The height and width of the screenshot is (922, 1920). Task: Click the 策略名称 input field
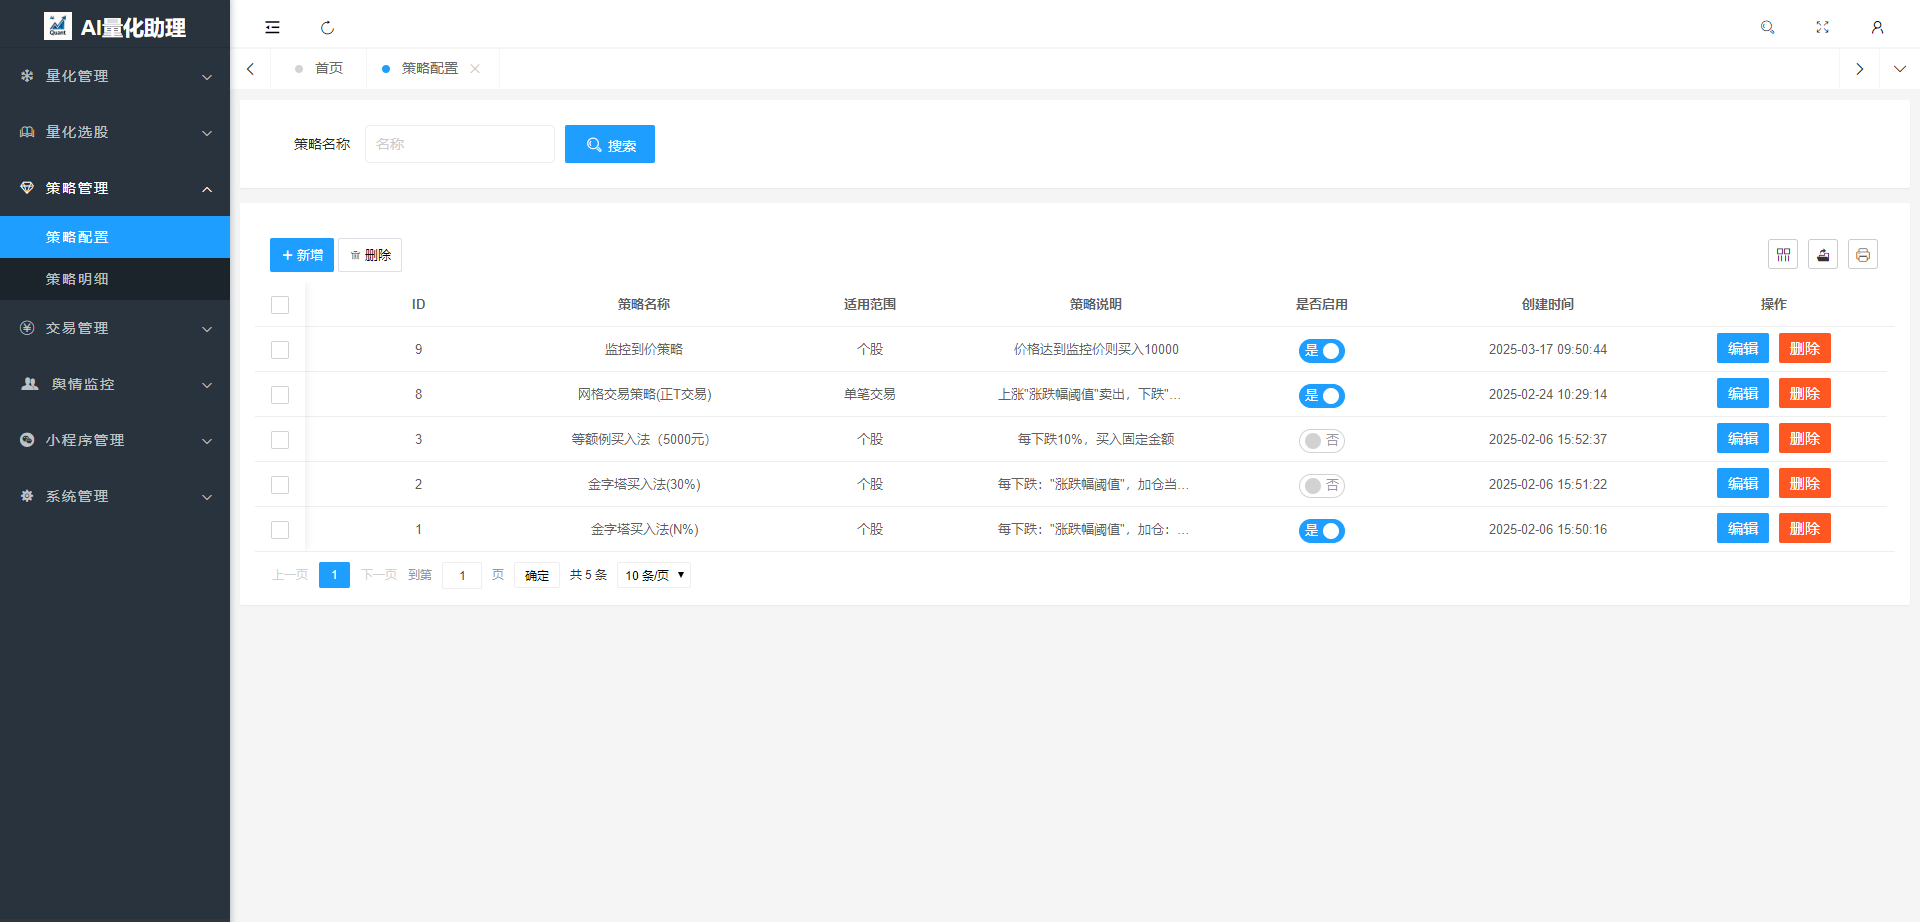pos(459,144)
